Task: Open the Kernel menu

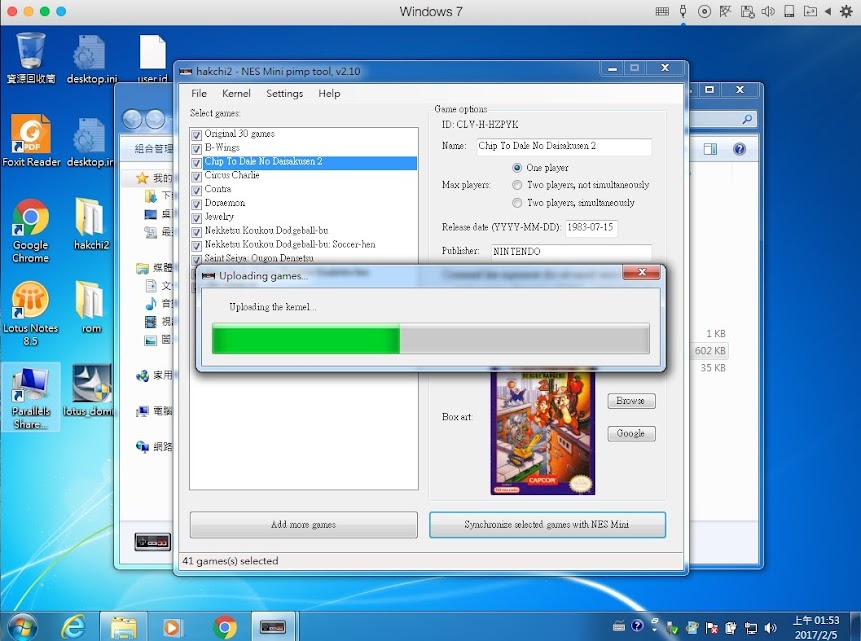Action: [236, 93]
